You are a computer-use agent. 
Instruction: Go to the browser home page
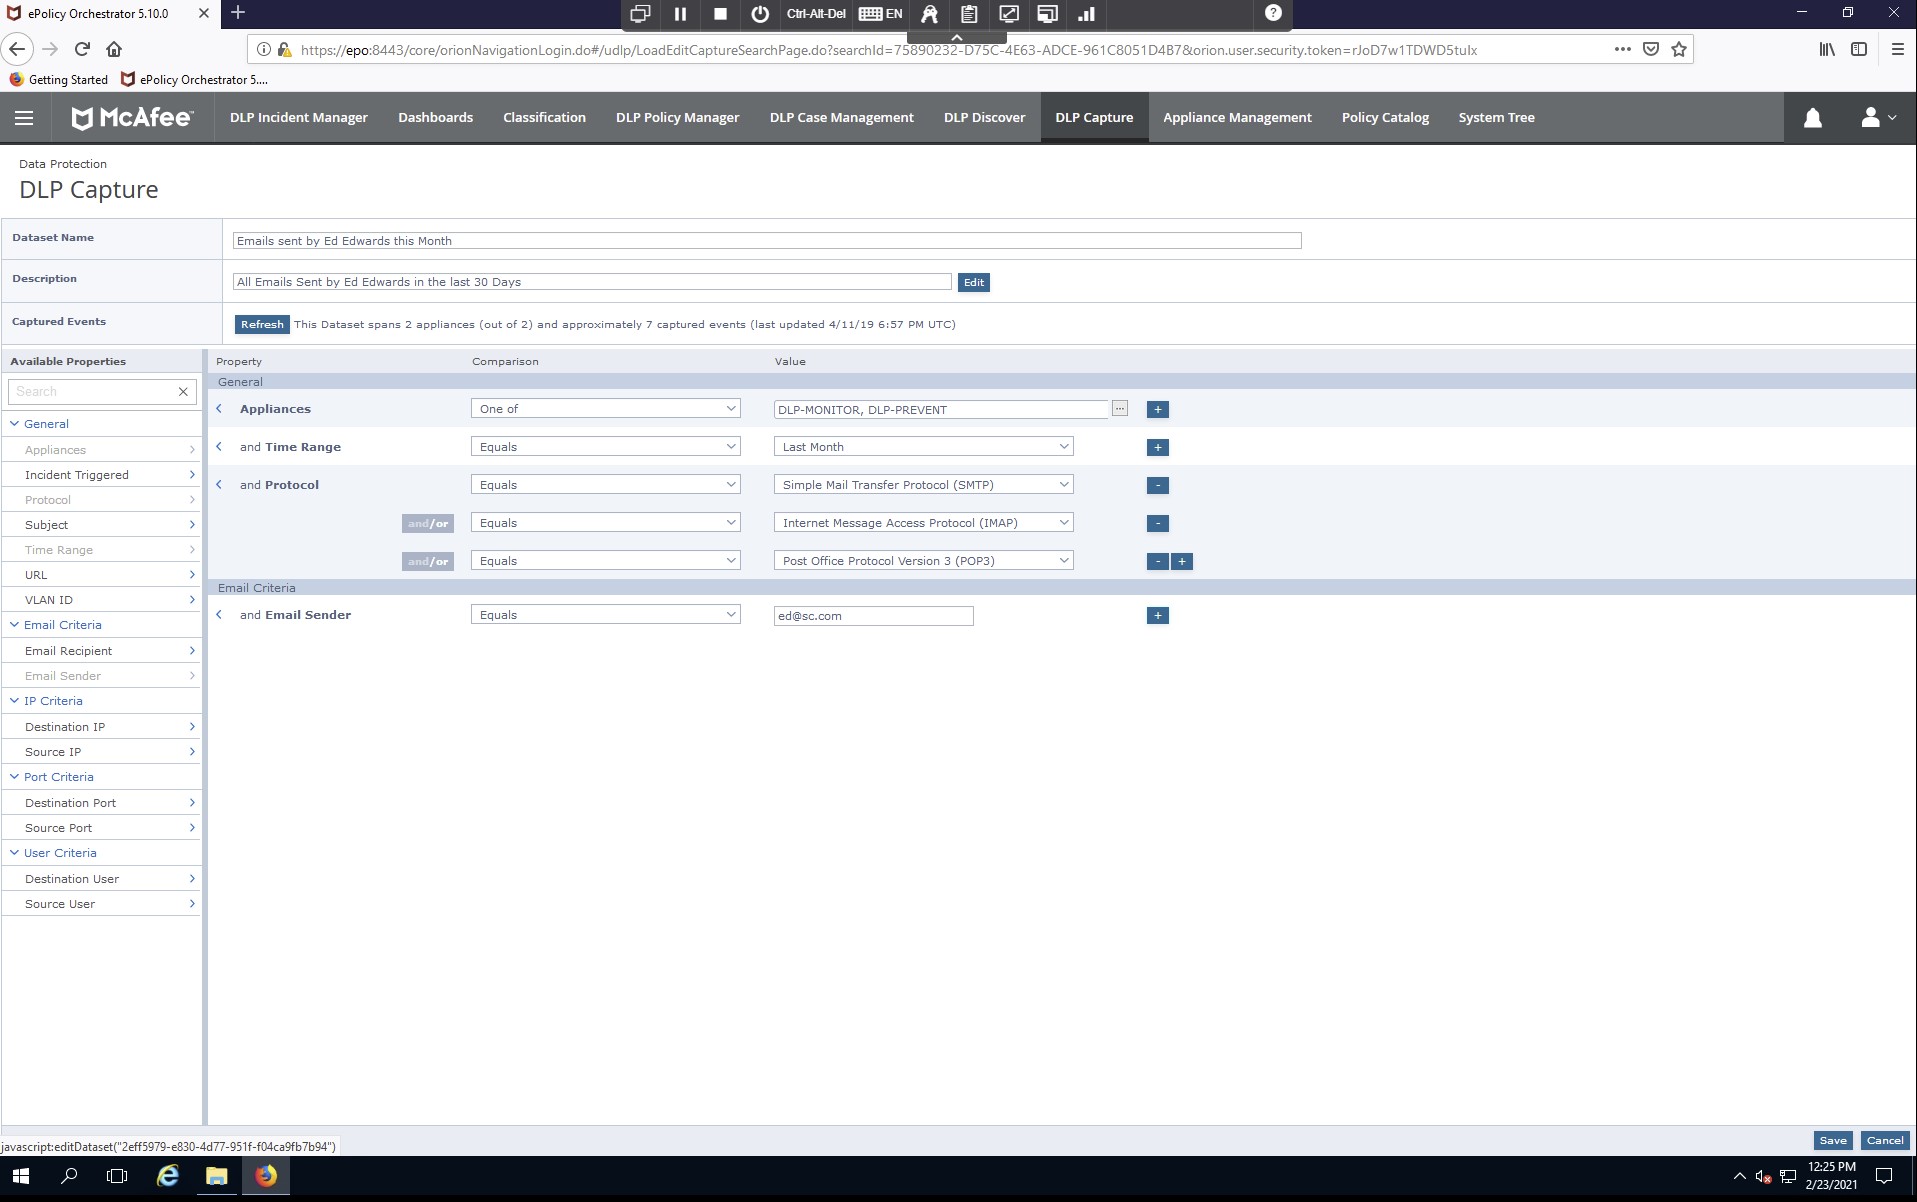pyautogui.click(x=114, y=49)
